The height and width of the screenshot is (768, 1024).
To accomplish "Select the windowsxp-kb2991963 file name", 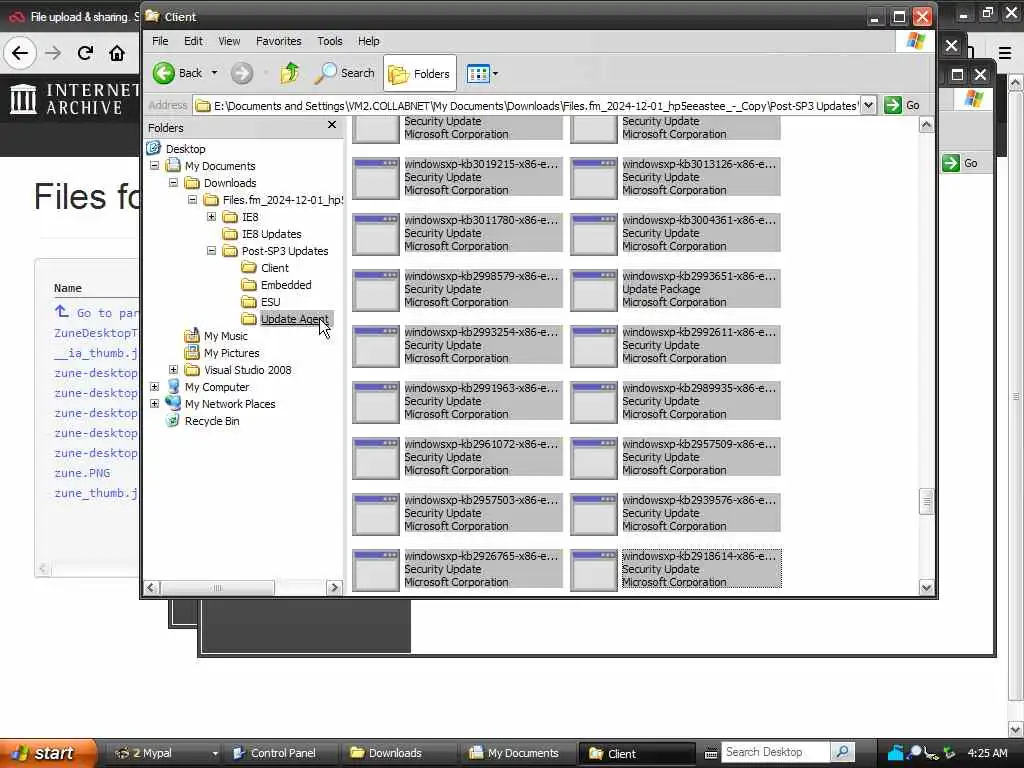I will (481, 388).
